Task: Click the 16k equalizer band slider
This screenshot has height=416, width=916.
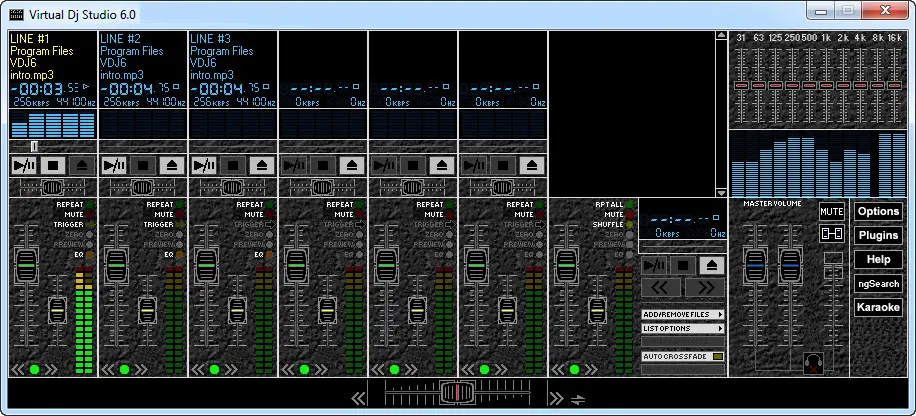Action: click(x=894, y=85)
